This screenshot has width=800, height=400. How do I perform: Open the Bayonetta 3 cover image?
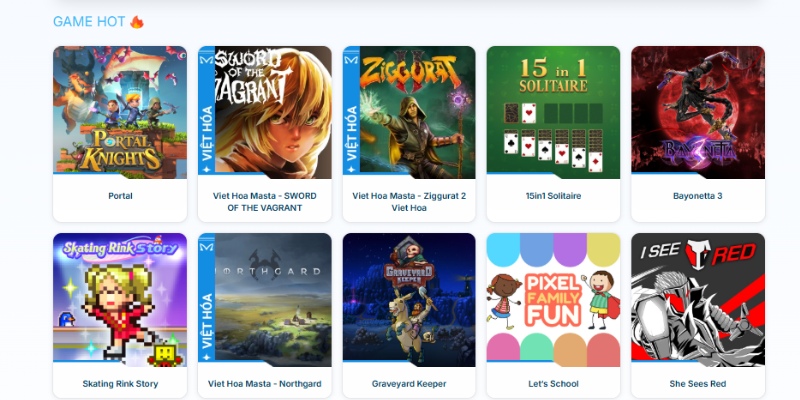tap(698, 112)
